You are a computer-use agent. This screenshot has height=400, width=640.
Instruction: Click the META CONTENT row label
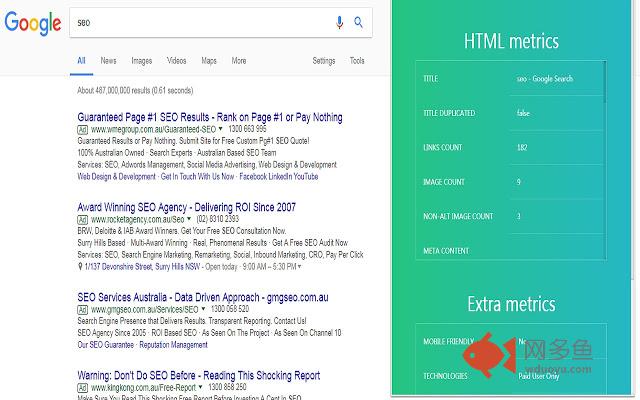(x=446, y=251)
